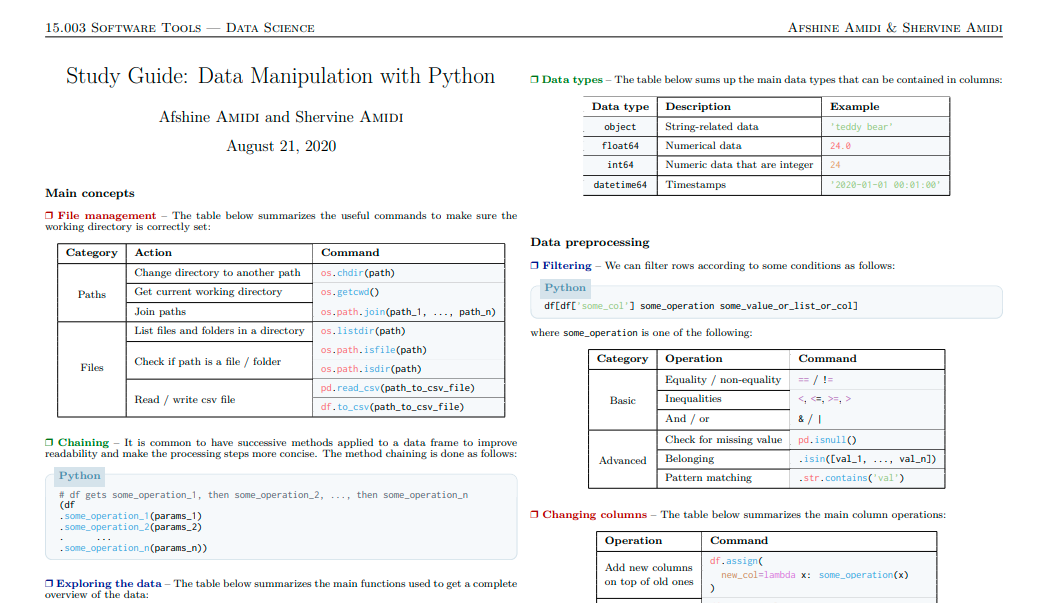This screenshot has height=603, width=1045.
Task: Click the datetime64 data type cell
Action: tap(620, 185)
